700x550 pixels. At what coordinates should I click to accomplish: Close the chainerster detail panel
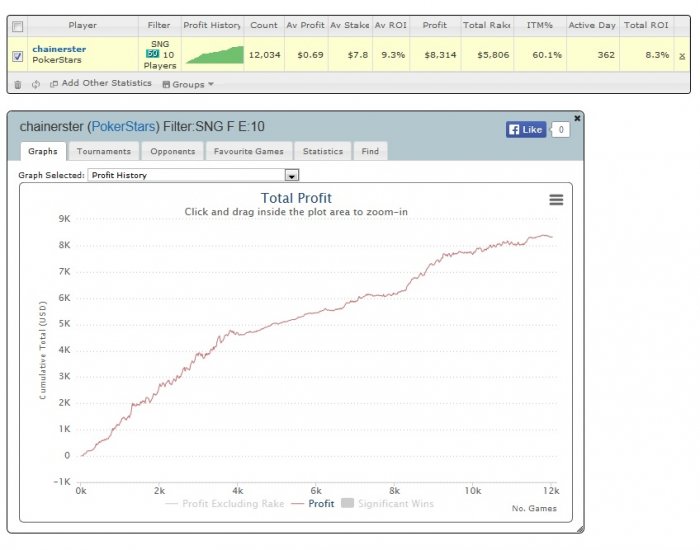(x=577, y=118)
